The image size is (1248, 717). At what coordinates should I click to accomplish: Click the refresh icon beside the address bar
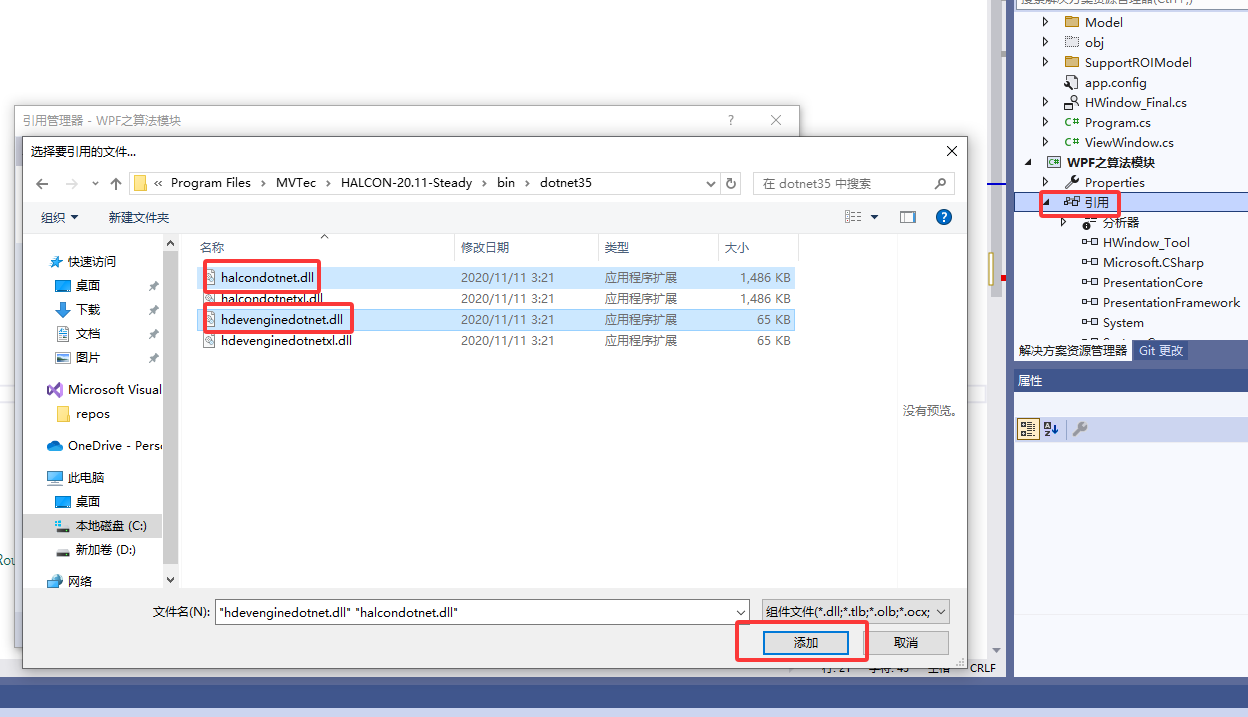(730, 183)
